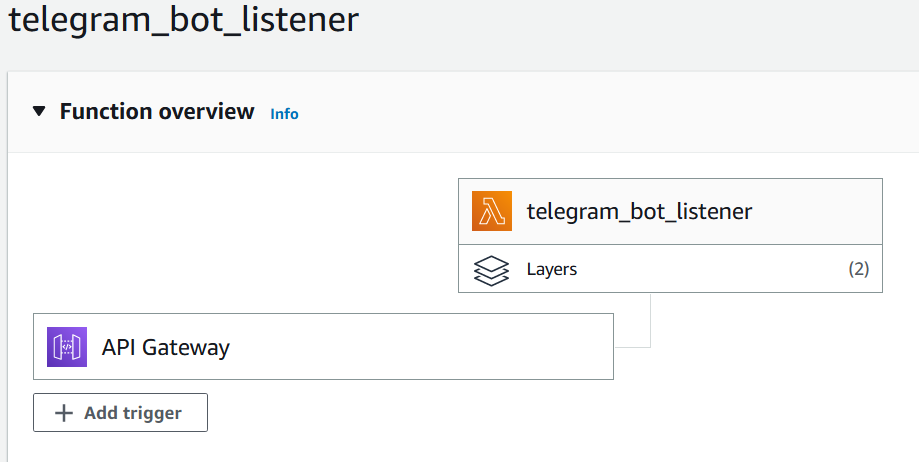Image resolution: width=919 pixels, height=462 pixels.
Task: Click the purple API Gateway icon
Action: pos(67,347)
